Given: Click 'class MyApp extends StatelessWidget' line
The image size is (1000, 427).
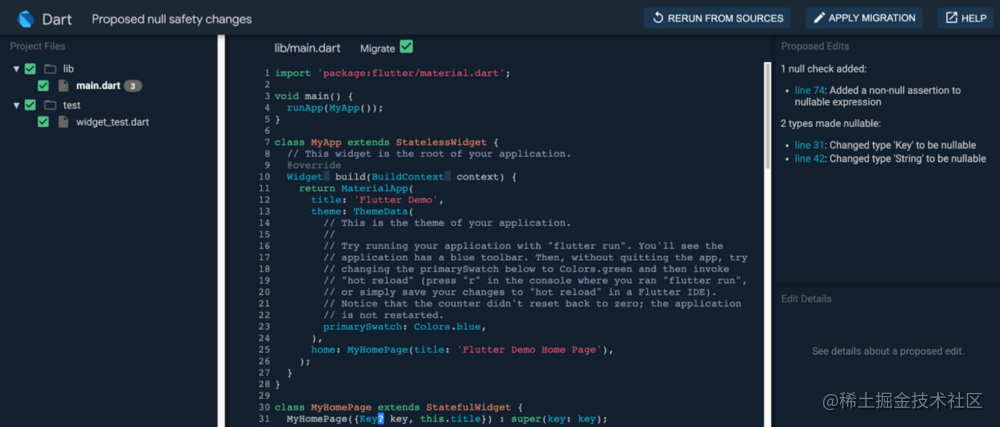Looking at the screenshot, I should point(386,142).
